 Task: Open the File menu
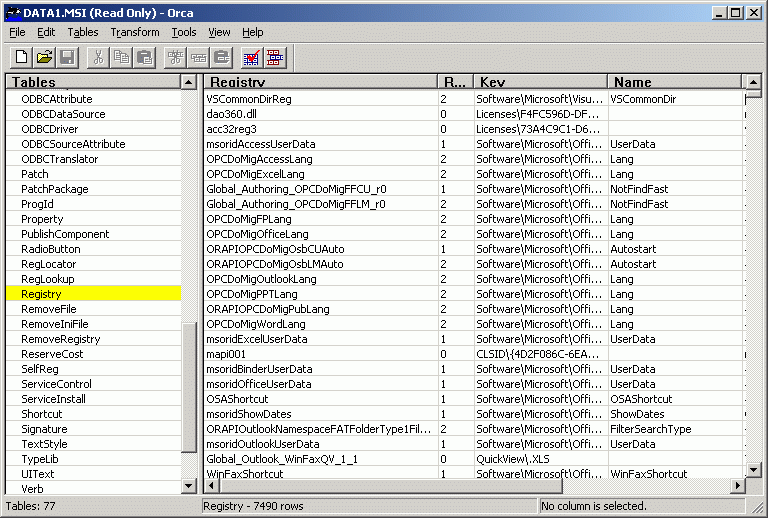pos(17,32)
